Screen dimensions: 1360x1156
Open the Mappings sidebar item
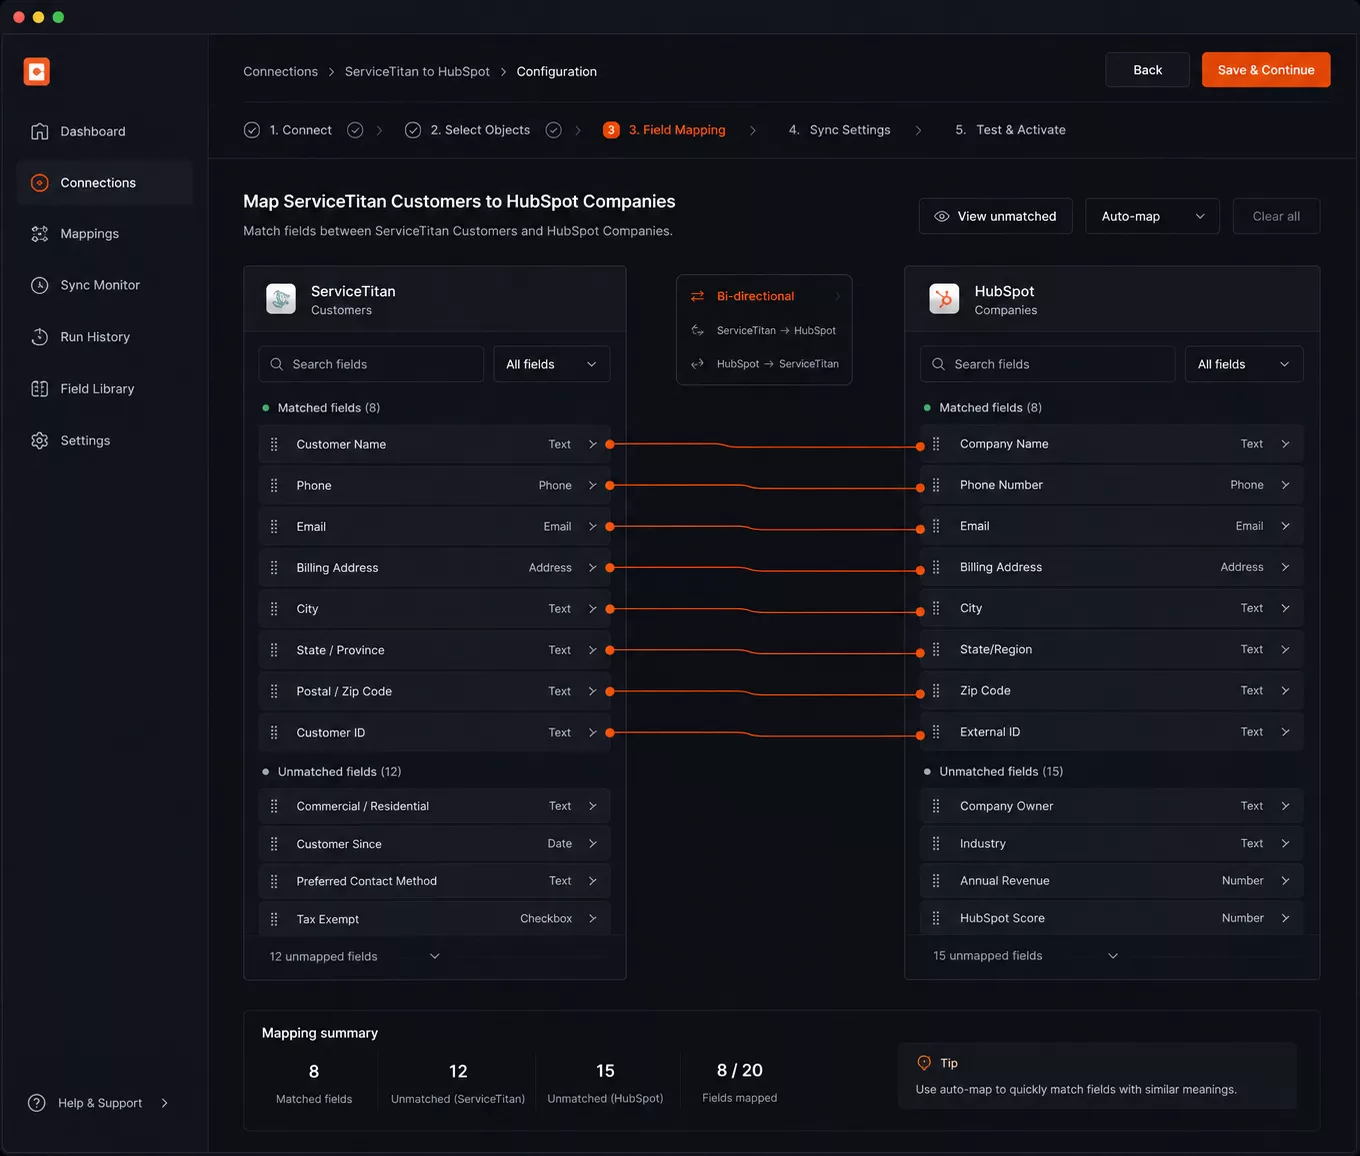(89, 234)
